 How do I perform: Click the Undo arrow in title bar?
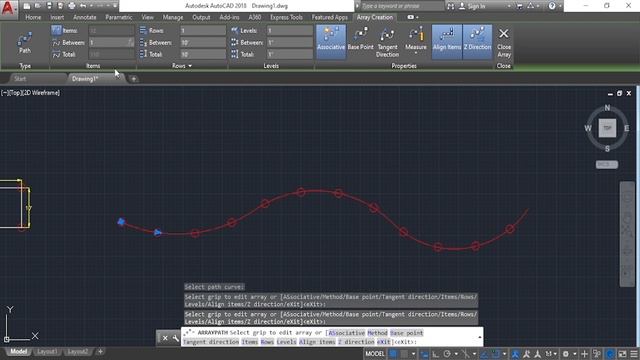pos(83,6)
